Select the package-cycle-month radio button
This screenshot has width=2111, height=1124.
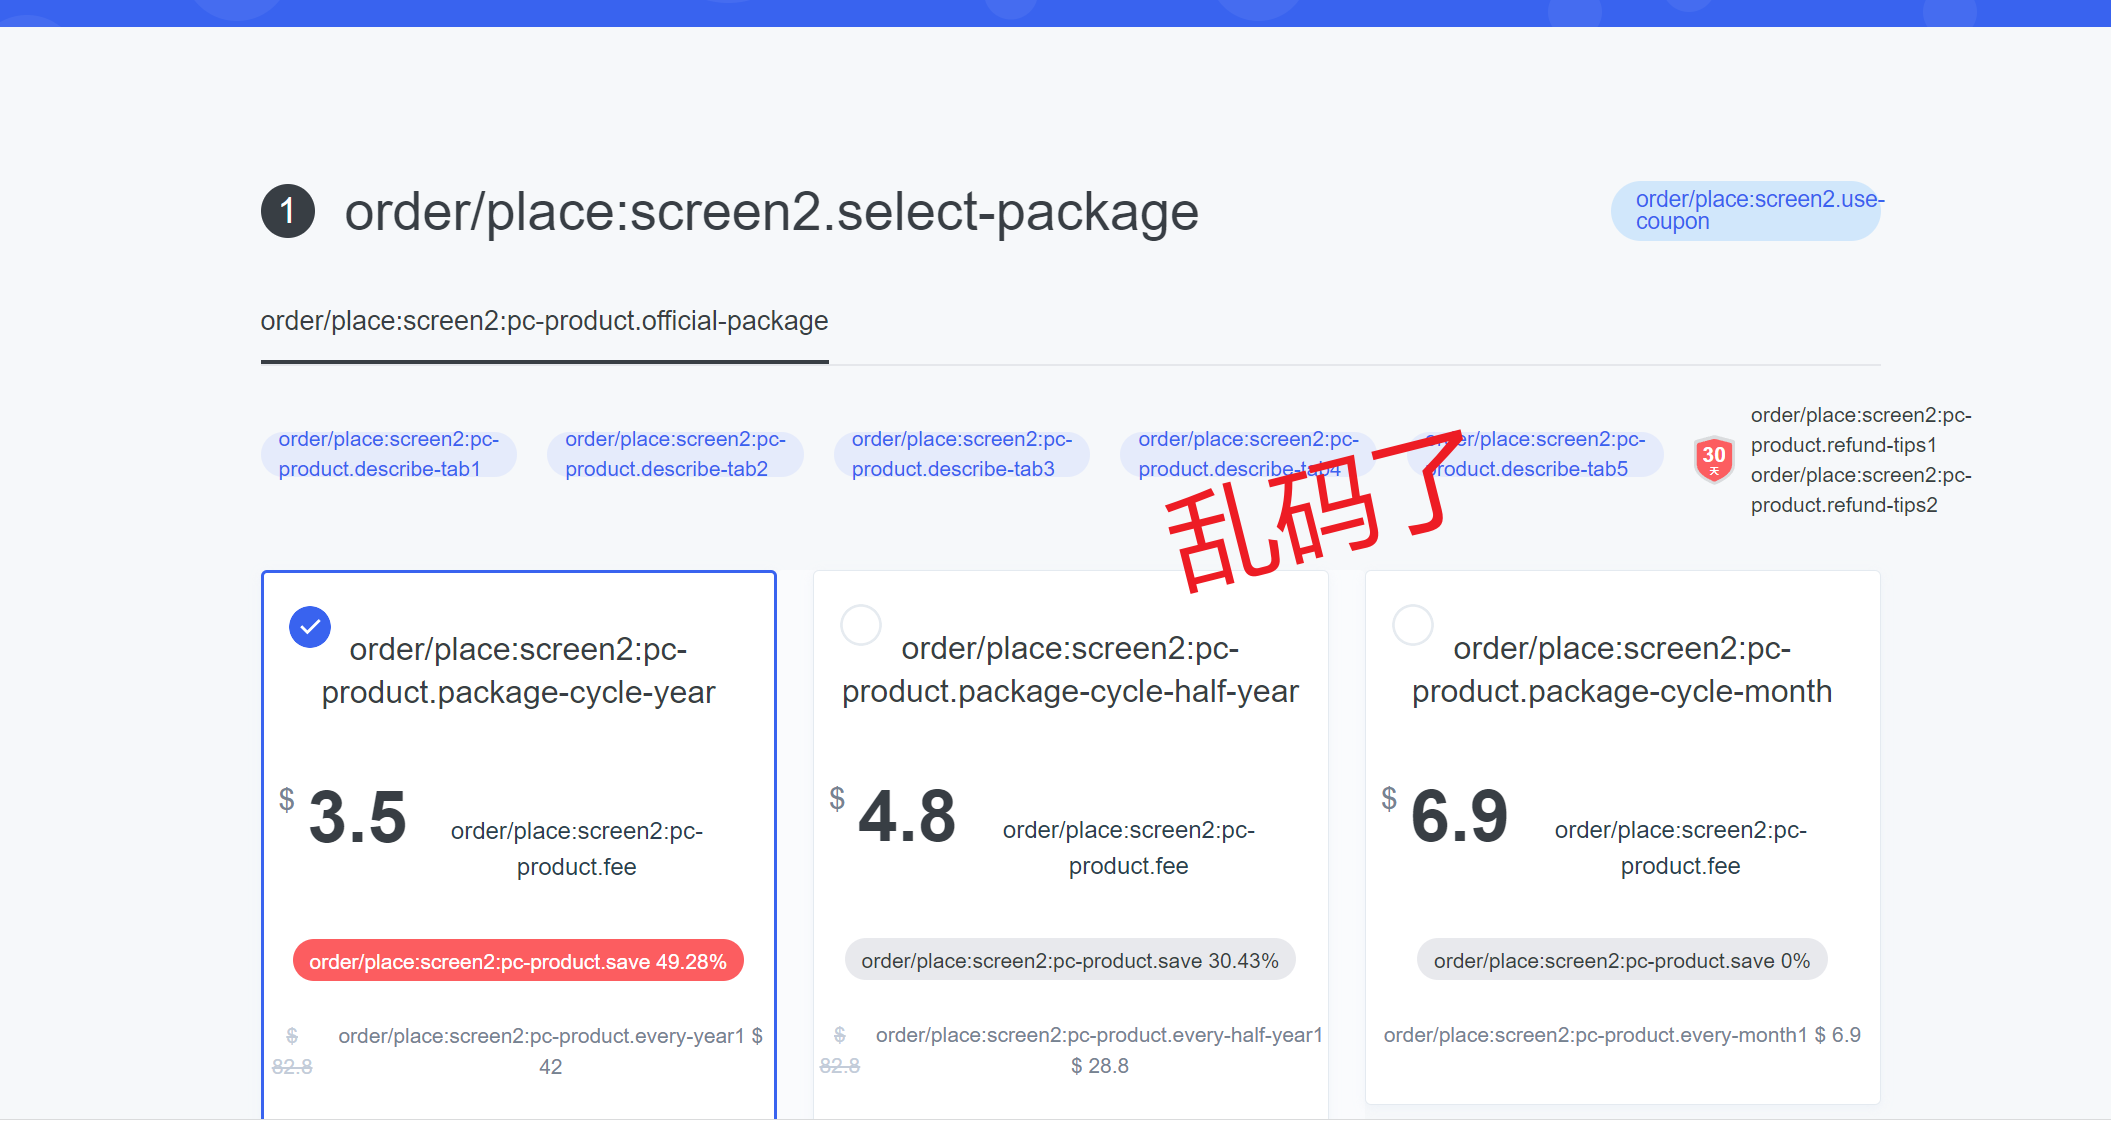[1412, 625]
